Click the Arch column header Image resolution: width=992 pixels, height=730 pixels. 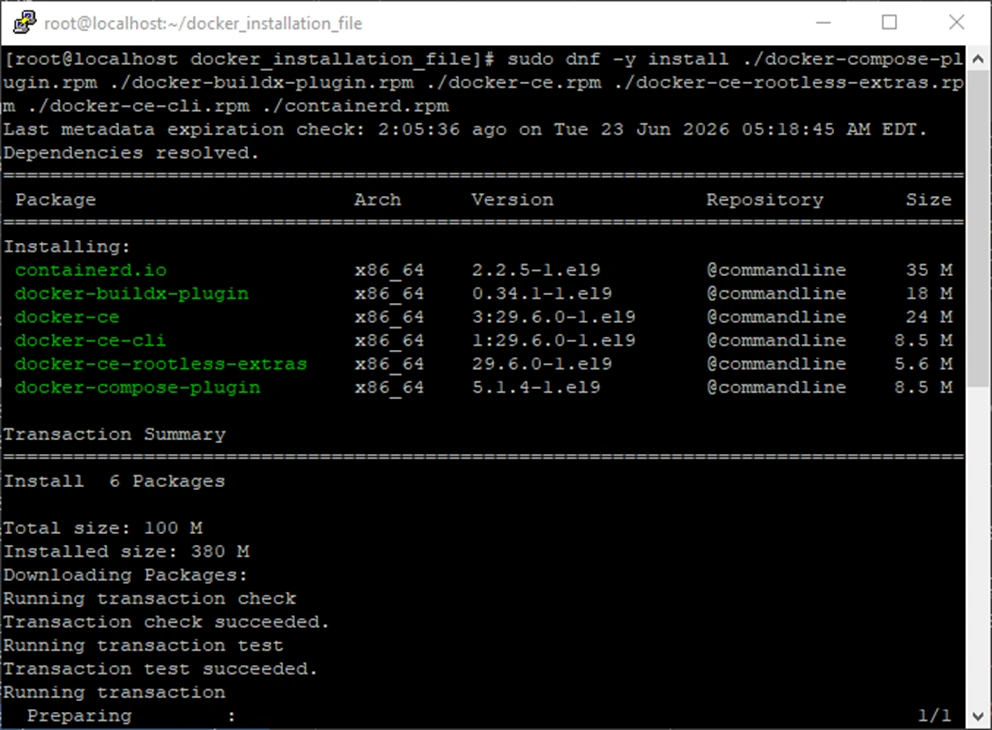pos(378,200)
